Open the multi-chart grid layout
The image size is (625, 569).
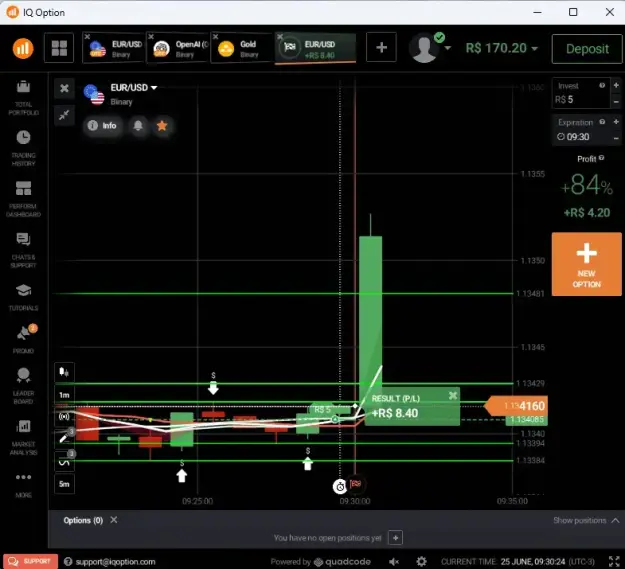point(59,48)
